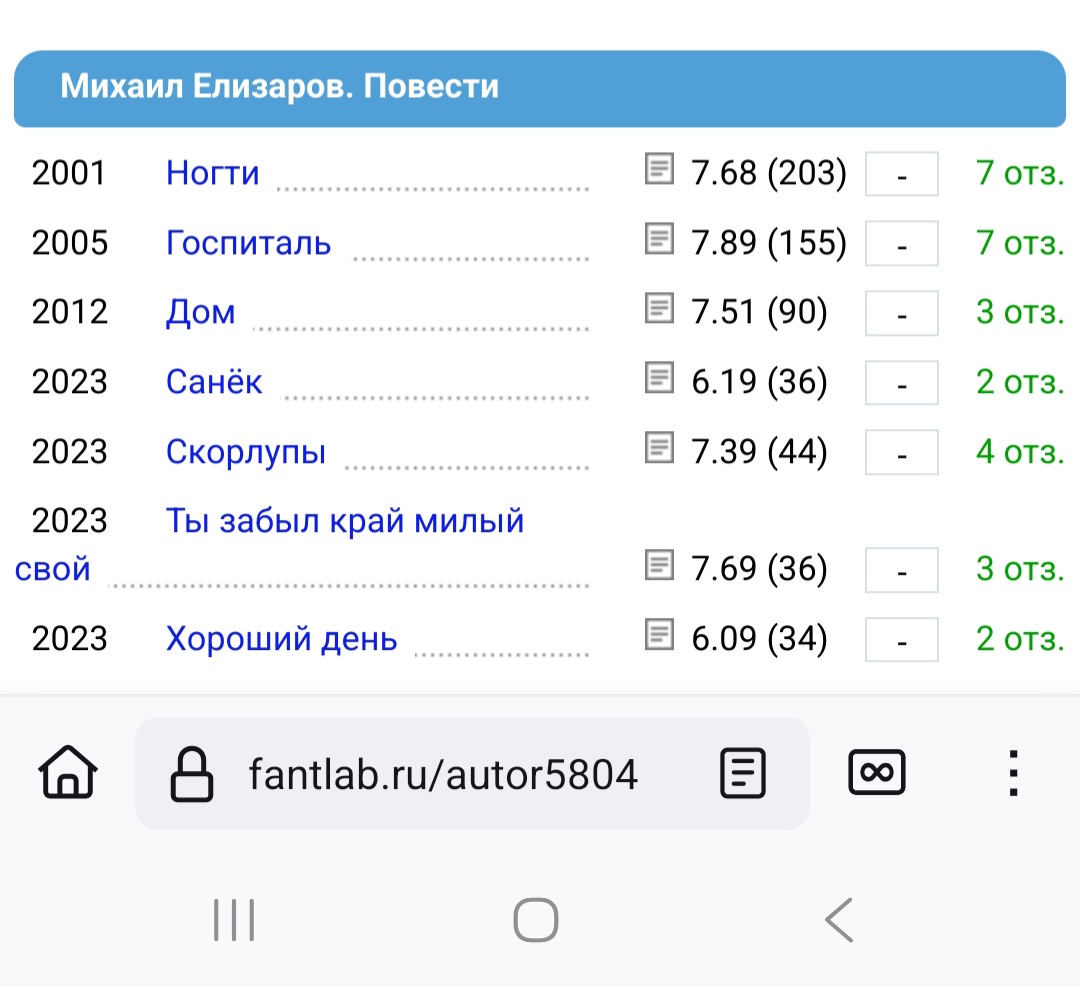The width and height of the screenshot is (1080, 987).
Task: Open the Госпиталь story link
Action: [248, 242]
